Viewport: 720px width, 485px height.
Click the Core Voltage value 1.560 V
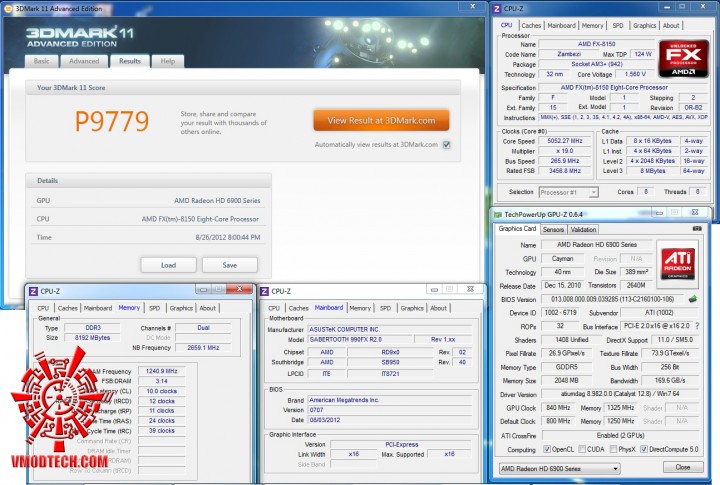tap(636, 74)
